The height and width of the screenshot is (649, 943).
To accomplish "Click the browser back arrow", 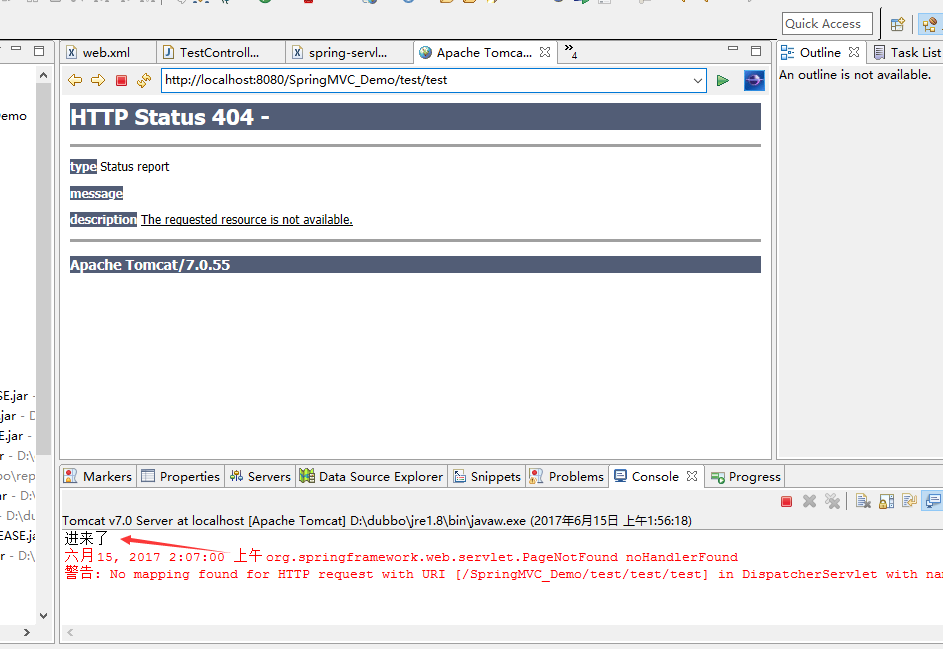I will [74, 80].
